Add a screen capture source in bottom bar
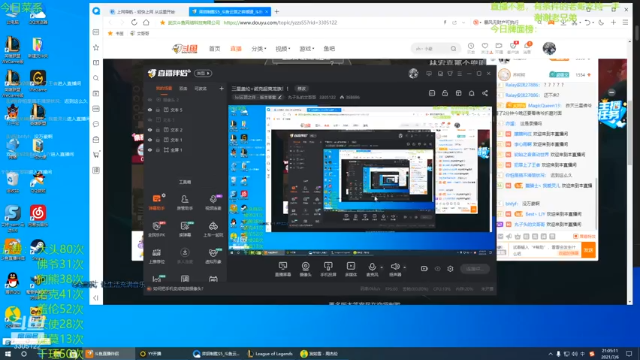The image size is (640, 360). pyautogui.click(x=282, y=269)
